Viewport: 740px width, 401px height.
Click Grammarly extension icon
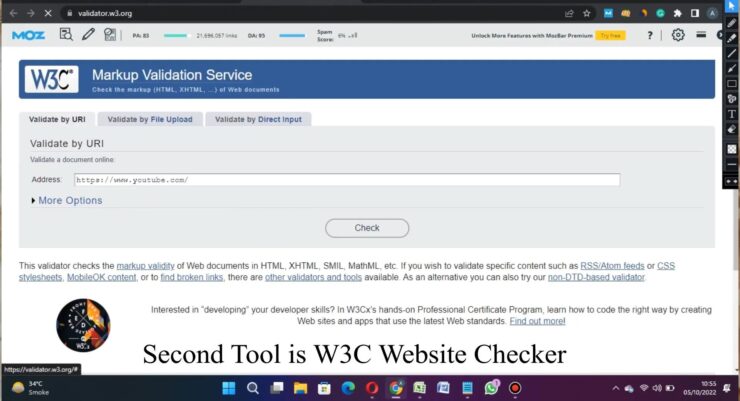660,13
